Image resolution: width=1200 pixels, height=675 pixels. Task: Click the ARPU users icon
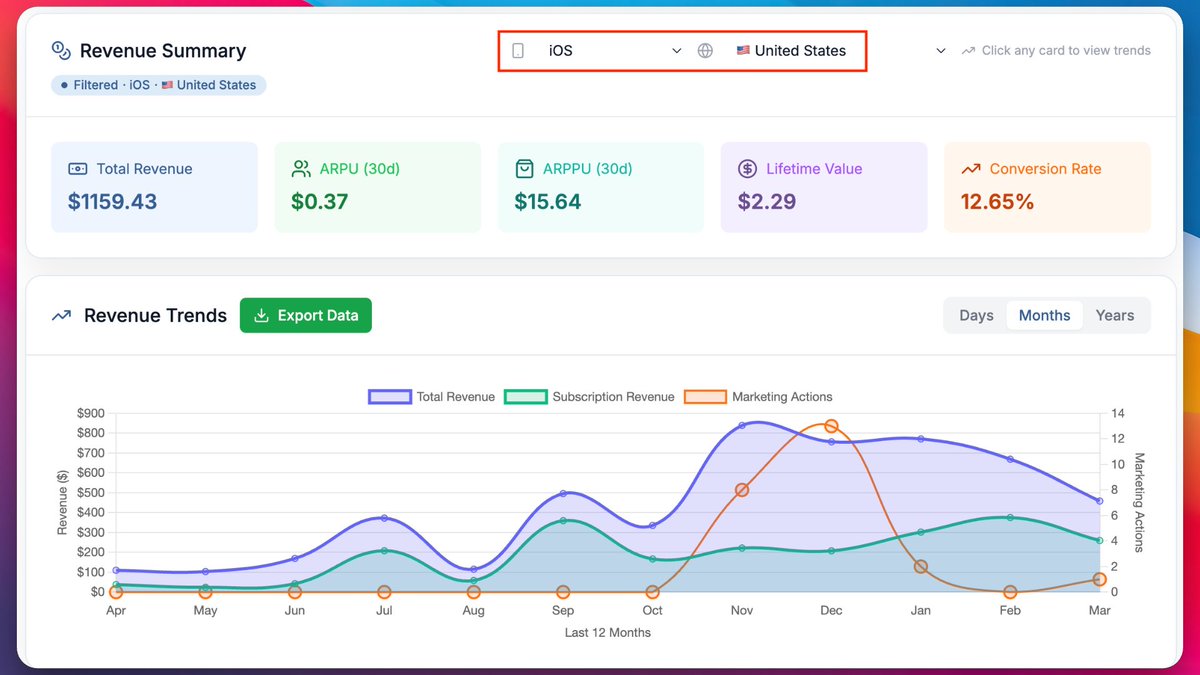coord(301,169)
